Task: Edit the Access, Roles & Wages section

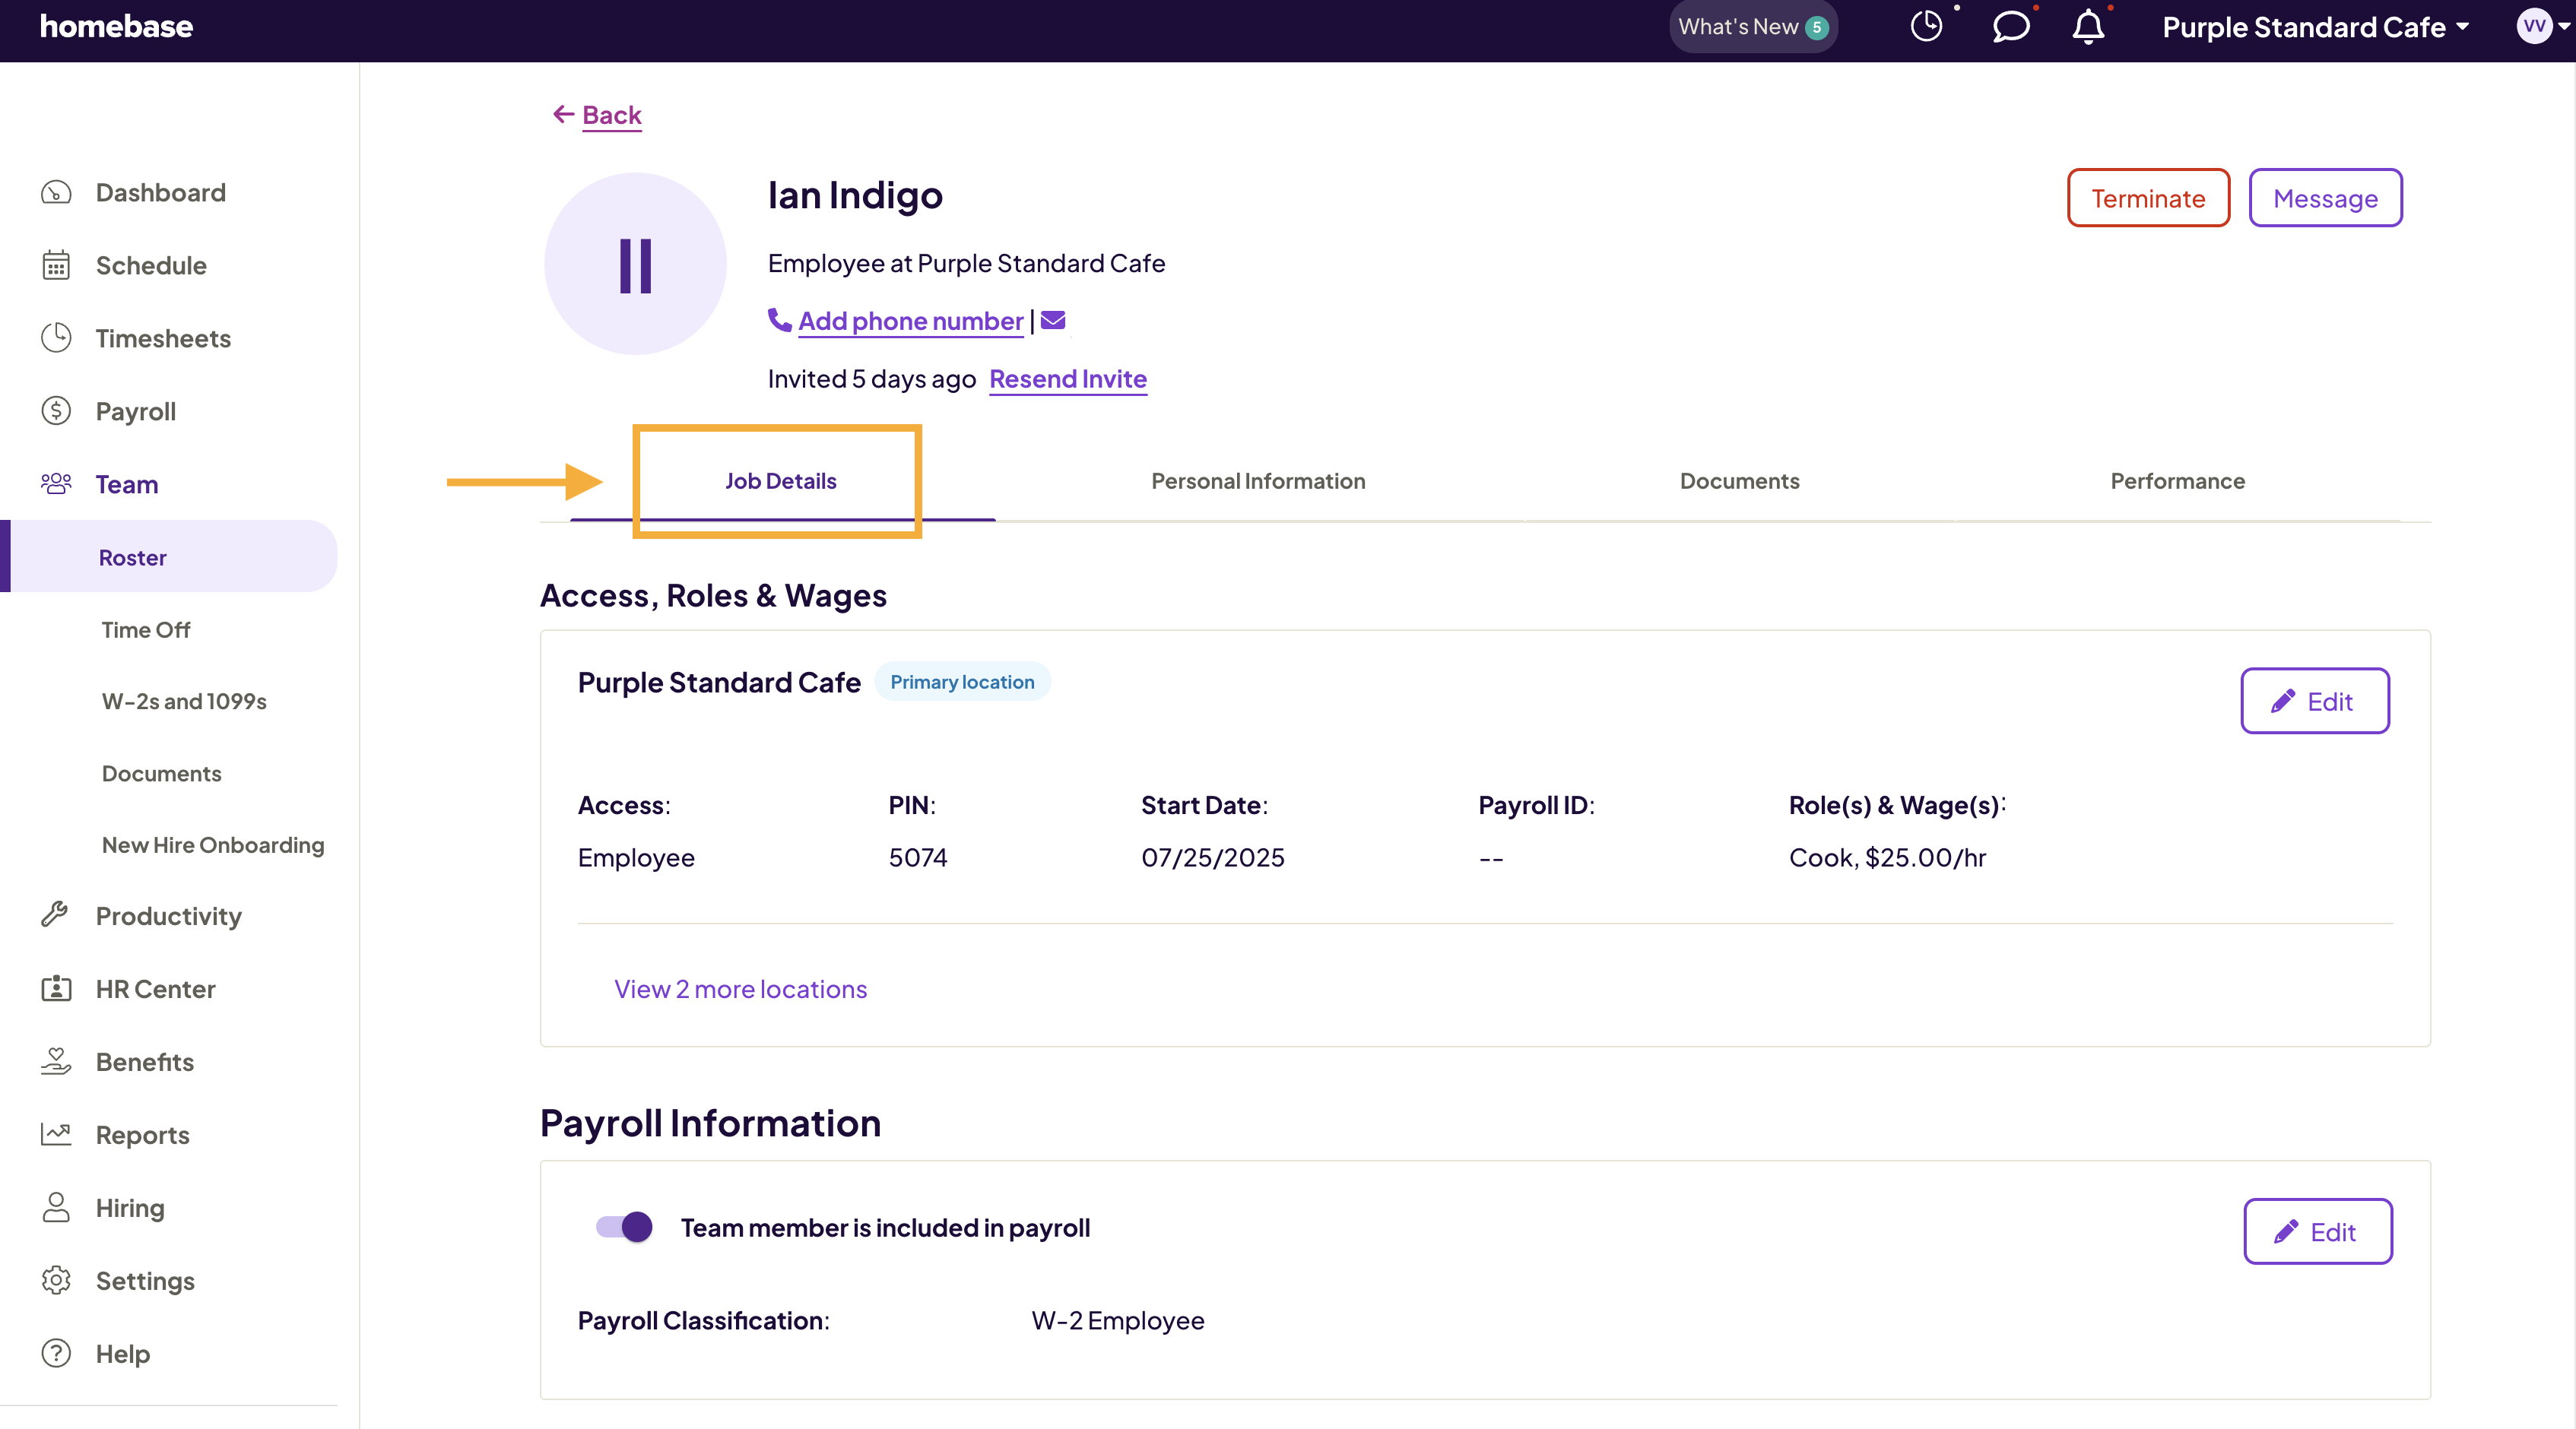Action: (2314, 701)
